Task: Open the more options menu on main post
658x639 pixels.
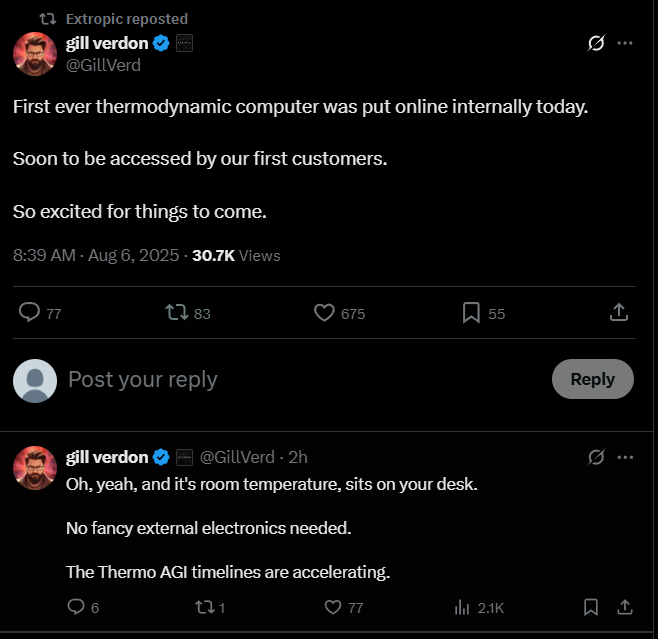Action: tap(625, 43)
